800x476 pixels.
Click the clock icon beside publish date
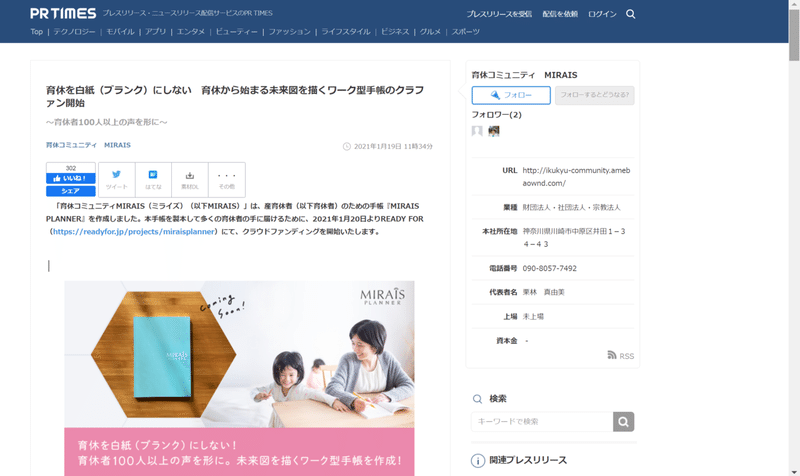click(346, 146)
